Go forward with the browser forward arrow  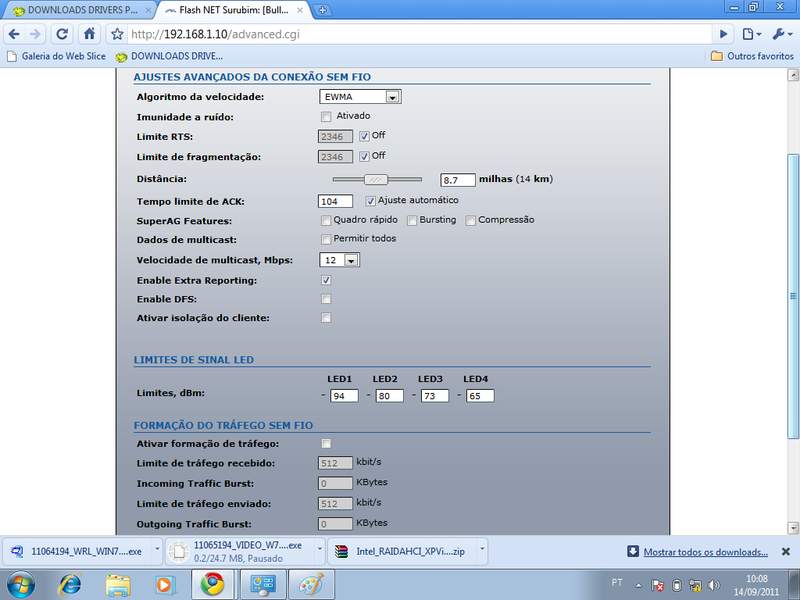tap(35, 34)
